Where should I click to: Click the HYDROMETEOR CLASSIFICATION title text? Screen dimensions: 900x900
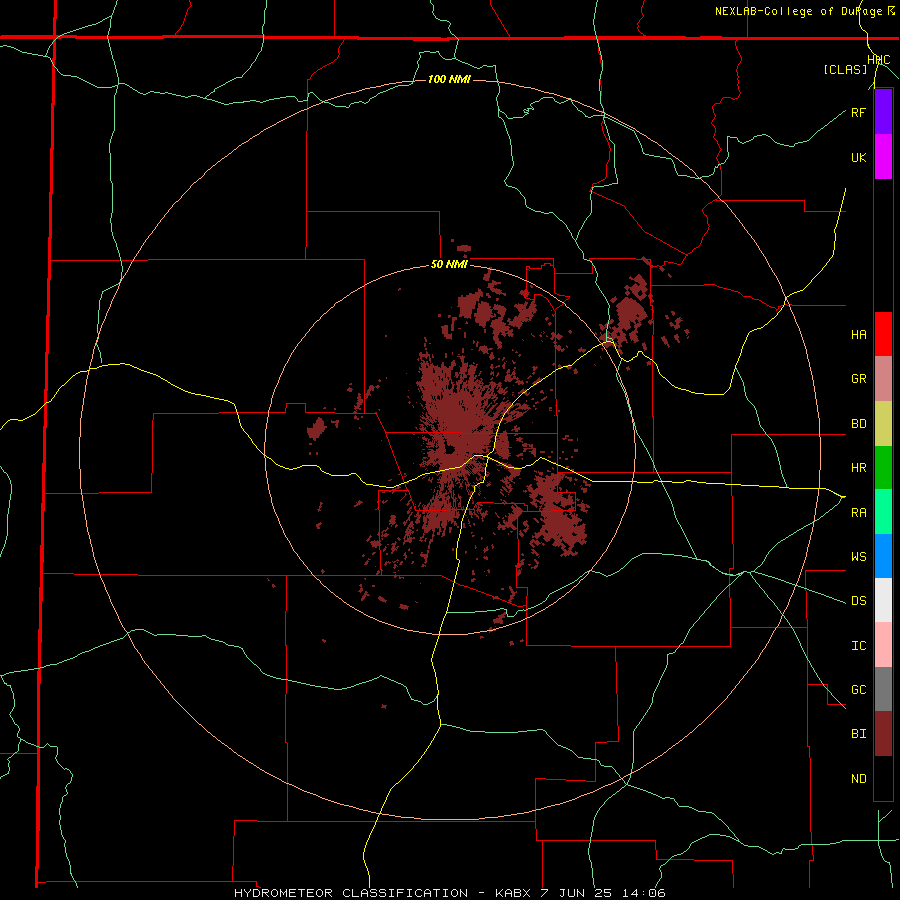pyautogui.click(x=351, y=893)
